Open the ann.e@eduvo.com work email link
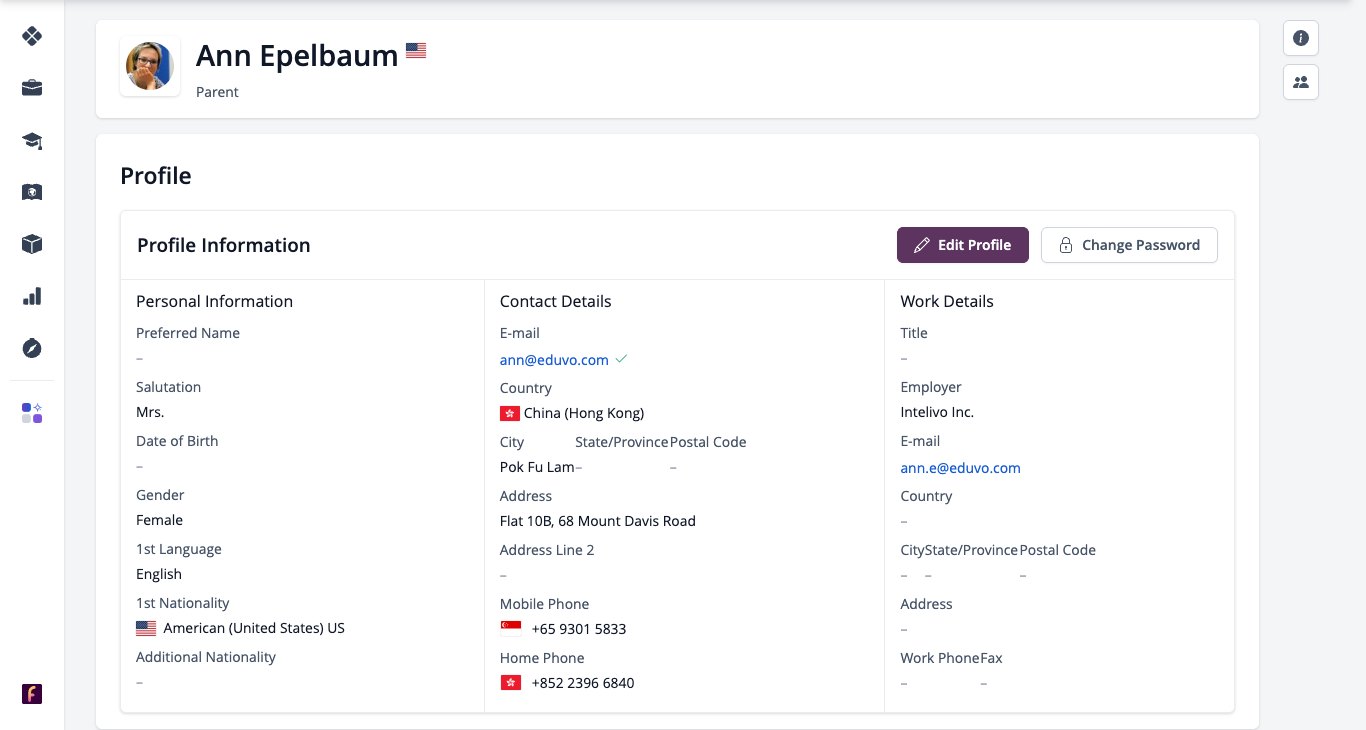 pos(960,468)
